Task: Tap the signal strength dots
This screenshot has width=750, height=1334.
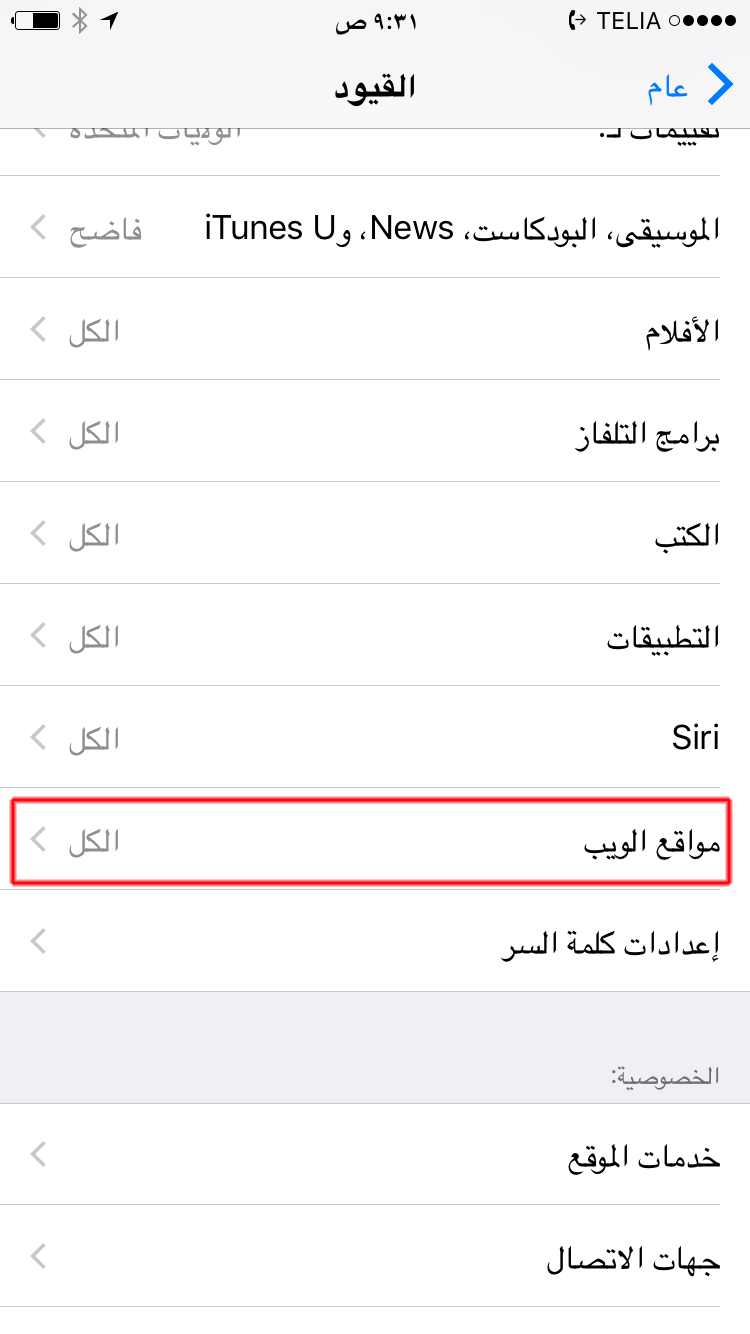Action: point(704,21)
